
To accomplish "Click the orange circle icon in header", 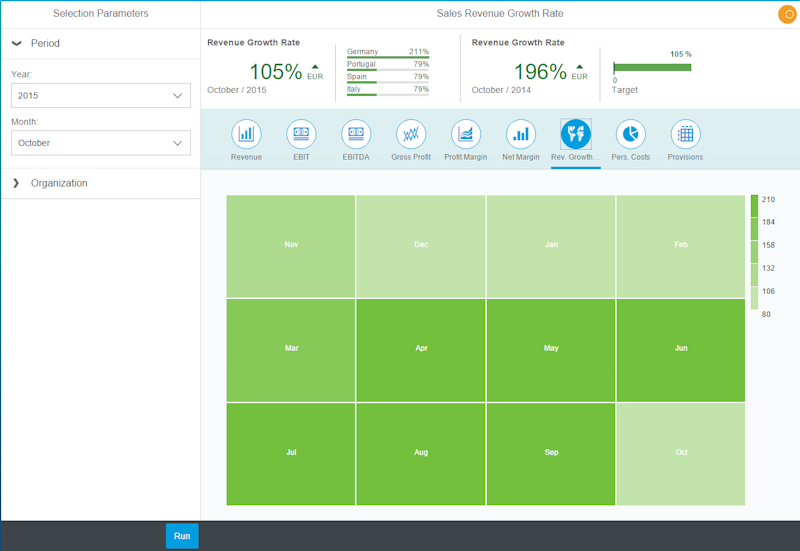I will tap(786, 14).
